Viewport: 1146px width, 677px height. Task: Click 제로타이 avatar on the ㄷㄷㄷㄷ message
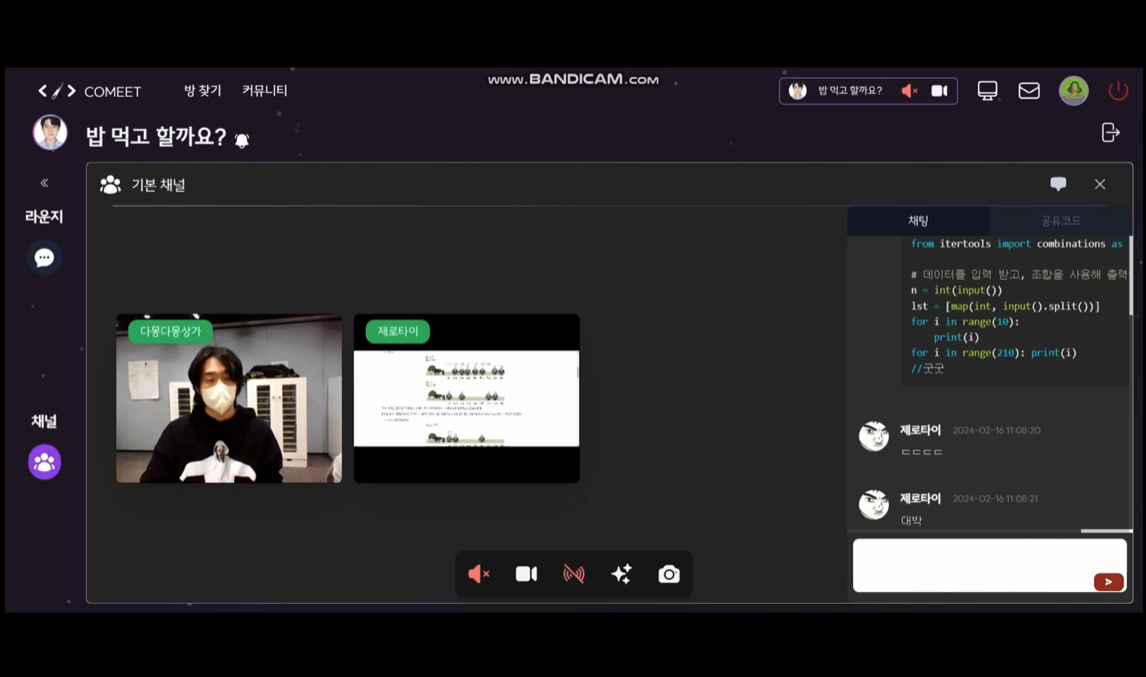click(x=873, y=436)
